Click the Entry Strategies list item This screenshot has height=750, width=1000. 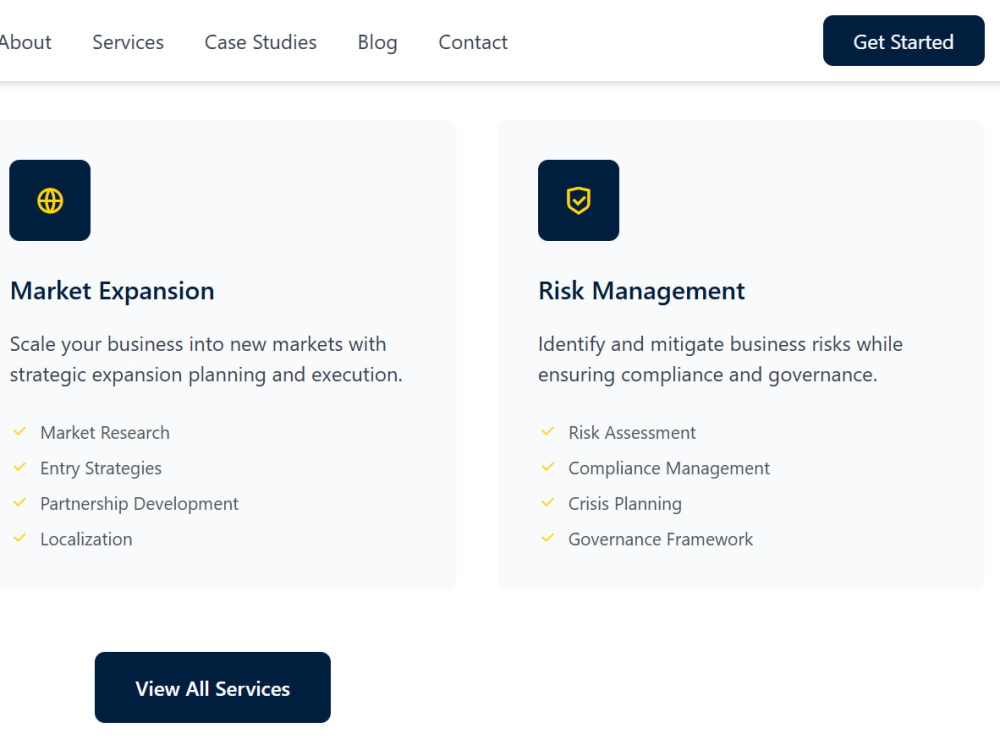(x=101, y=468)
